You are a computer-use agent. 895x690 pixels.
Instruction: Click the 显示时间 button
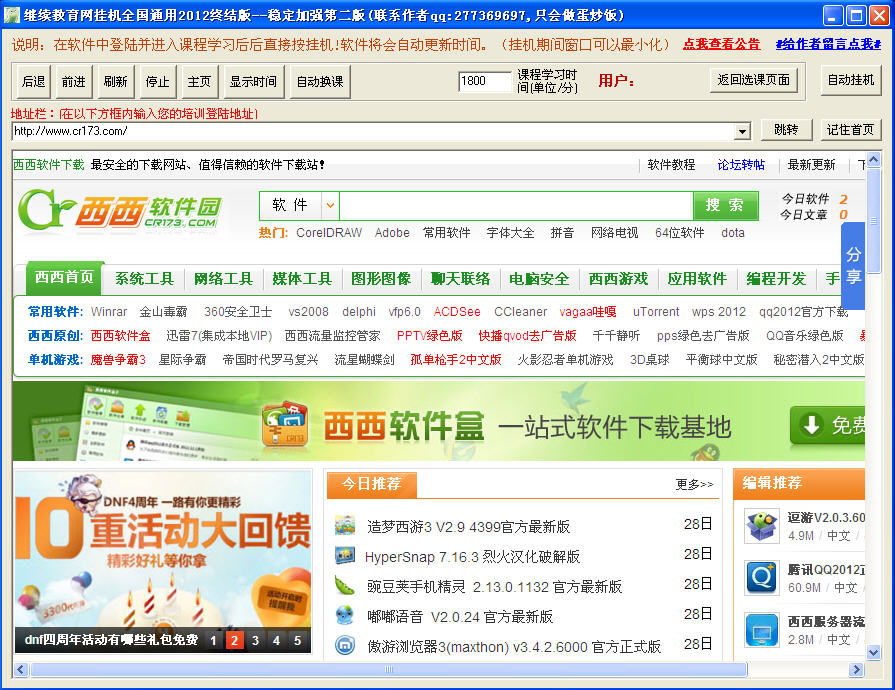(x=253, y=82)
